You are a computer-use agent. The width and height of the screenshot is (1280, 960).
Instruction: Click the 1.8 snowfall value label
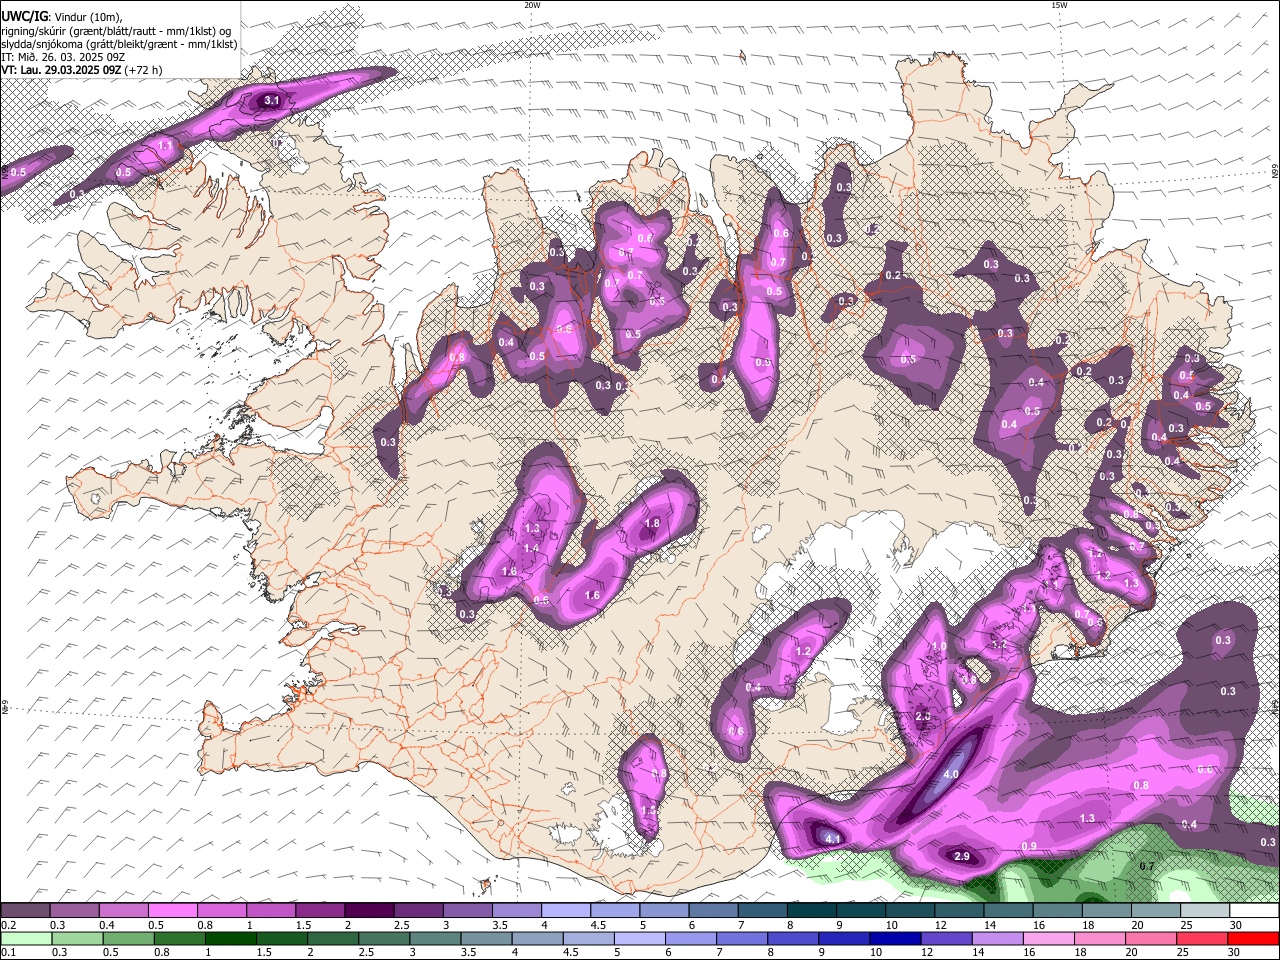pos(653,524)
